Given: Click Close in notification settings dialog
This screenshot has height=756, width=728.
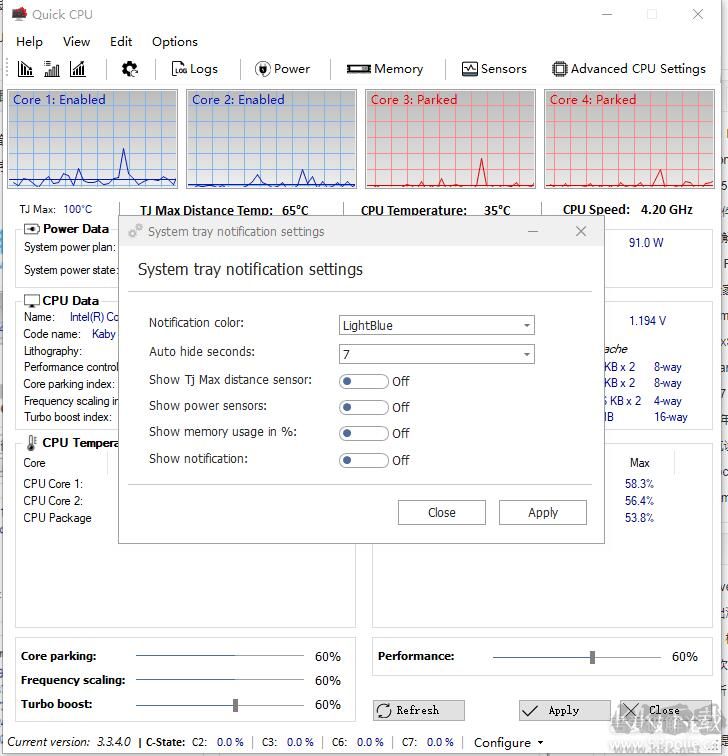Looking at the screenshot, I should (442, 513).
